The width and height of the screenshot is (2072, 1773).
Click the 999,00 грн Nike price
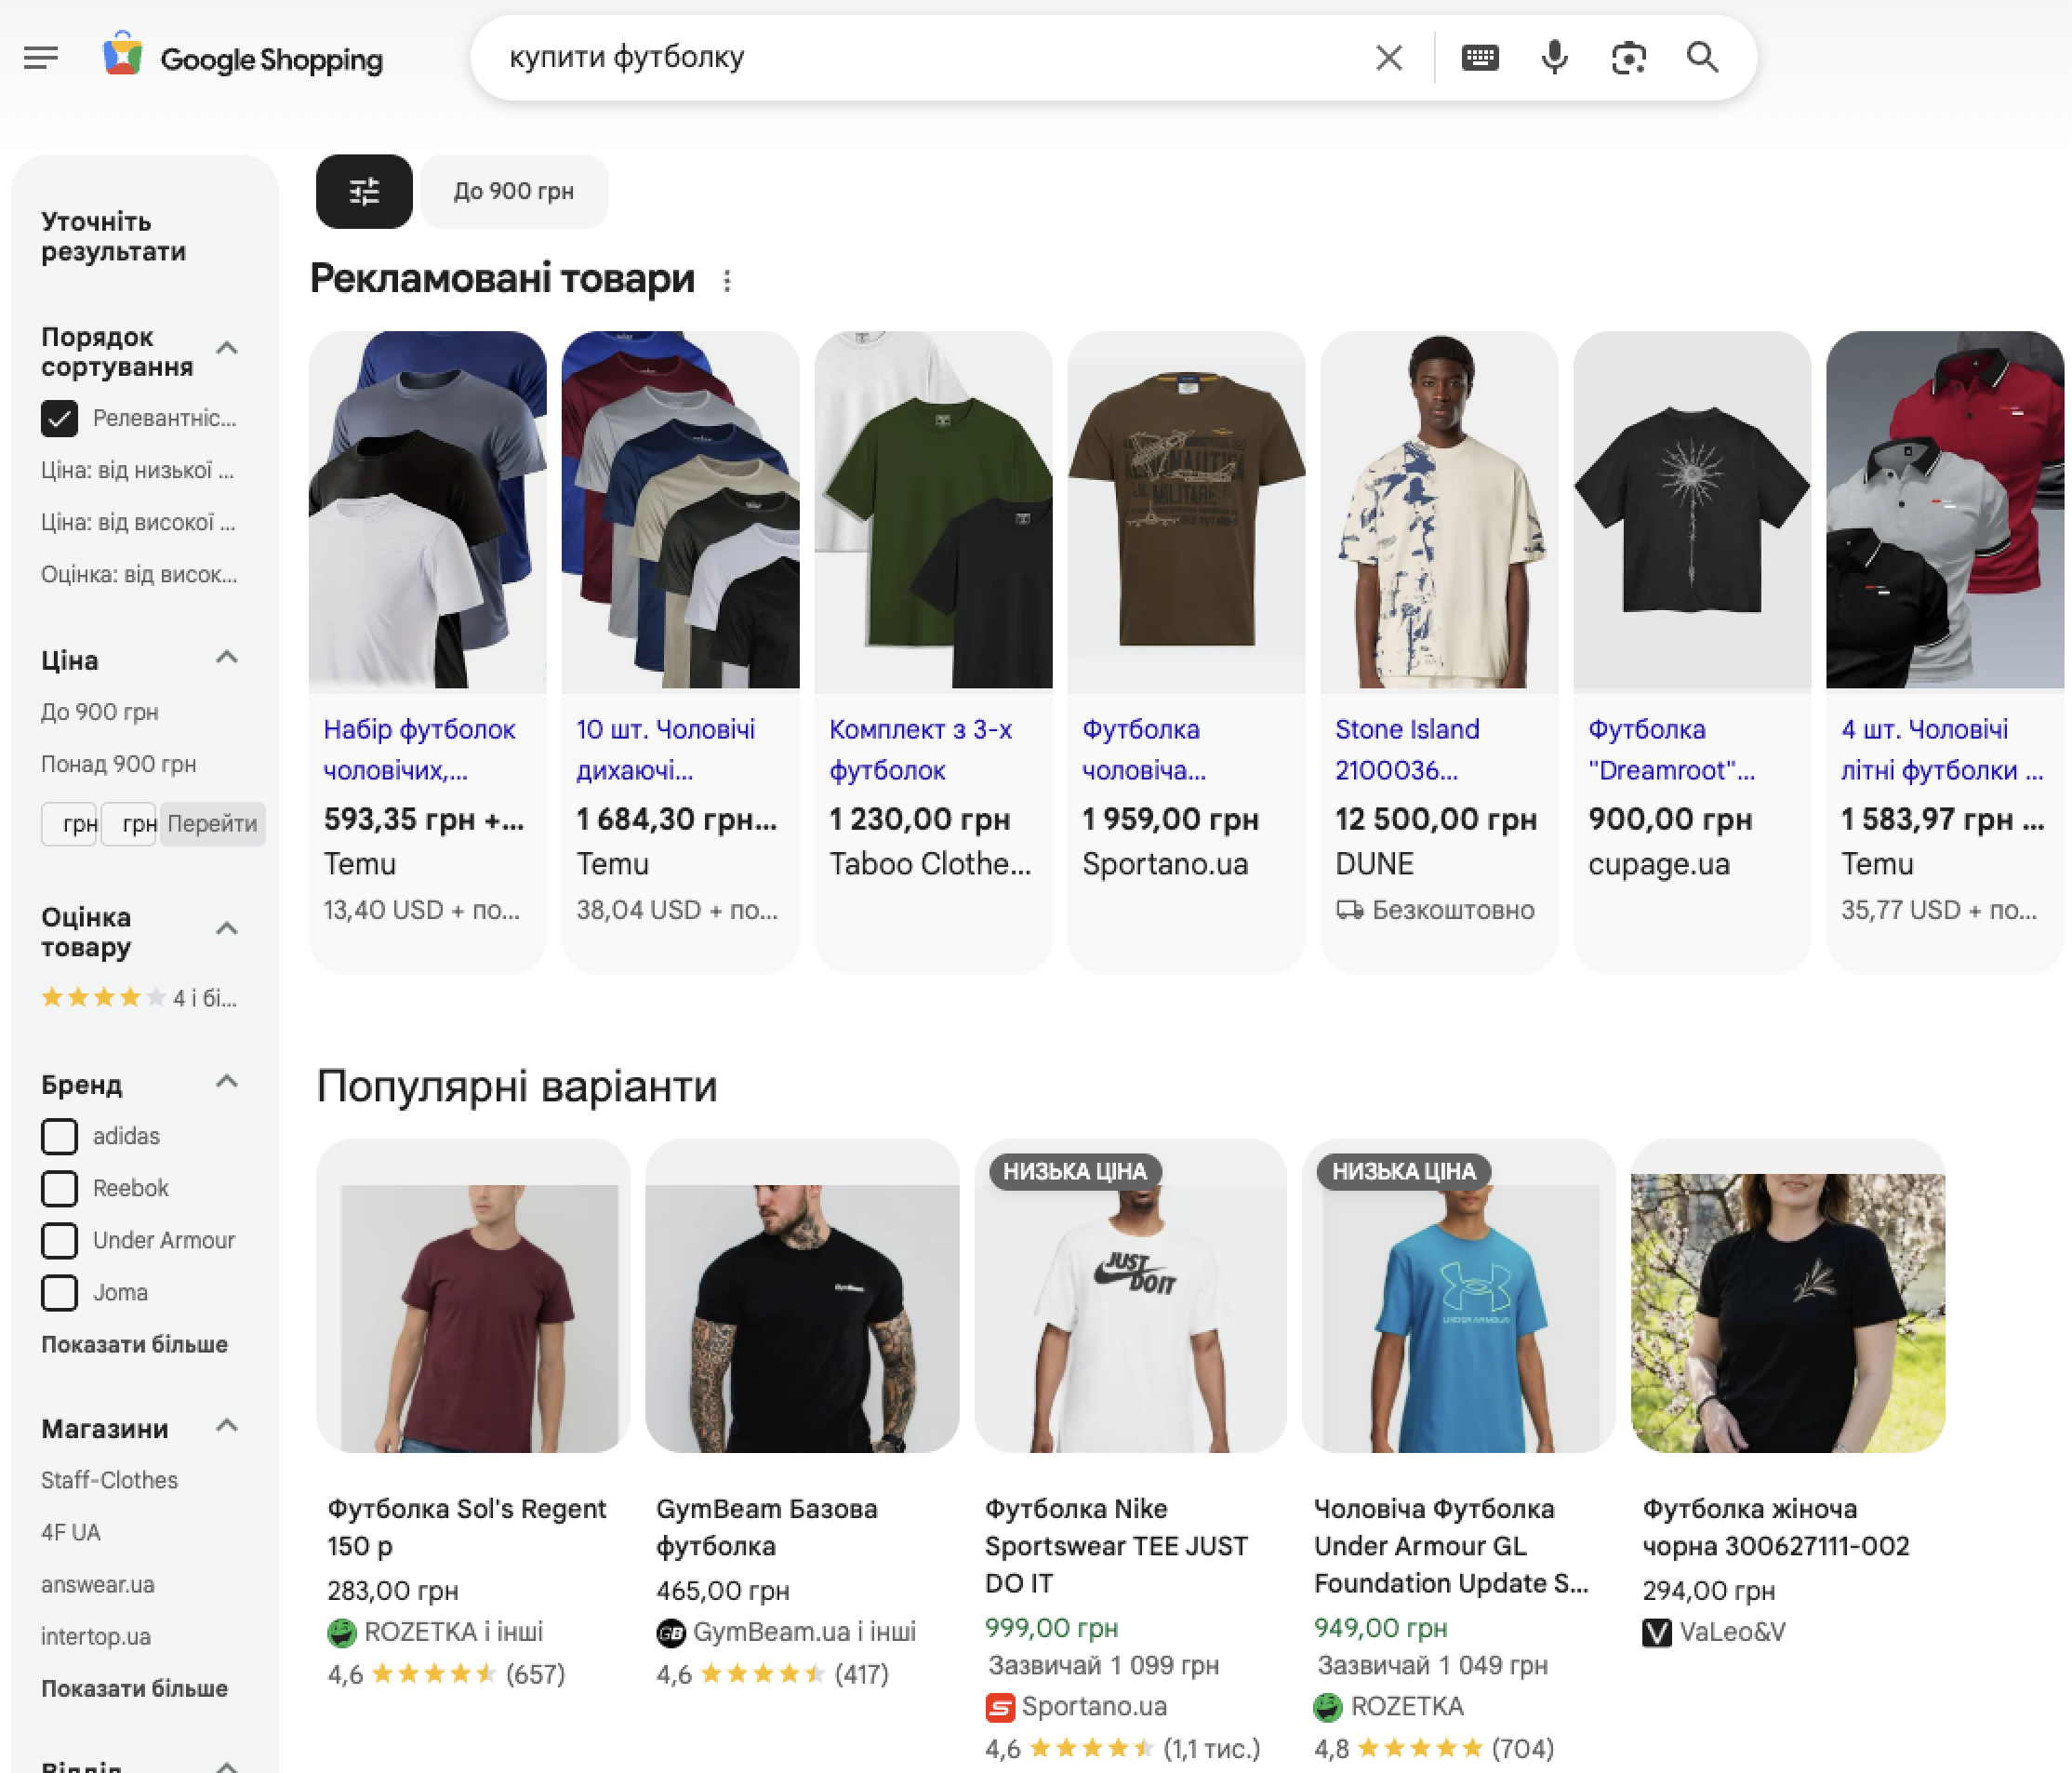tap(1051, 1628)
